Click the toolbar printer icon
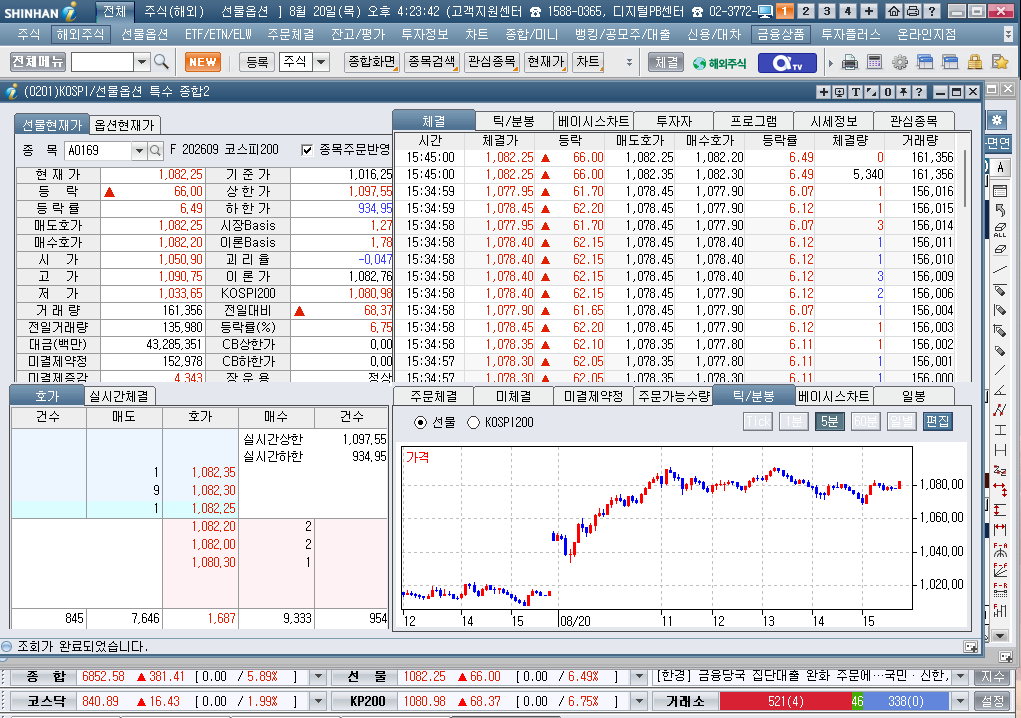The height and width of the screenshot is (718, 1021). (x=850, y=62)
